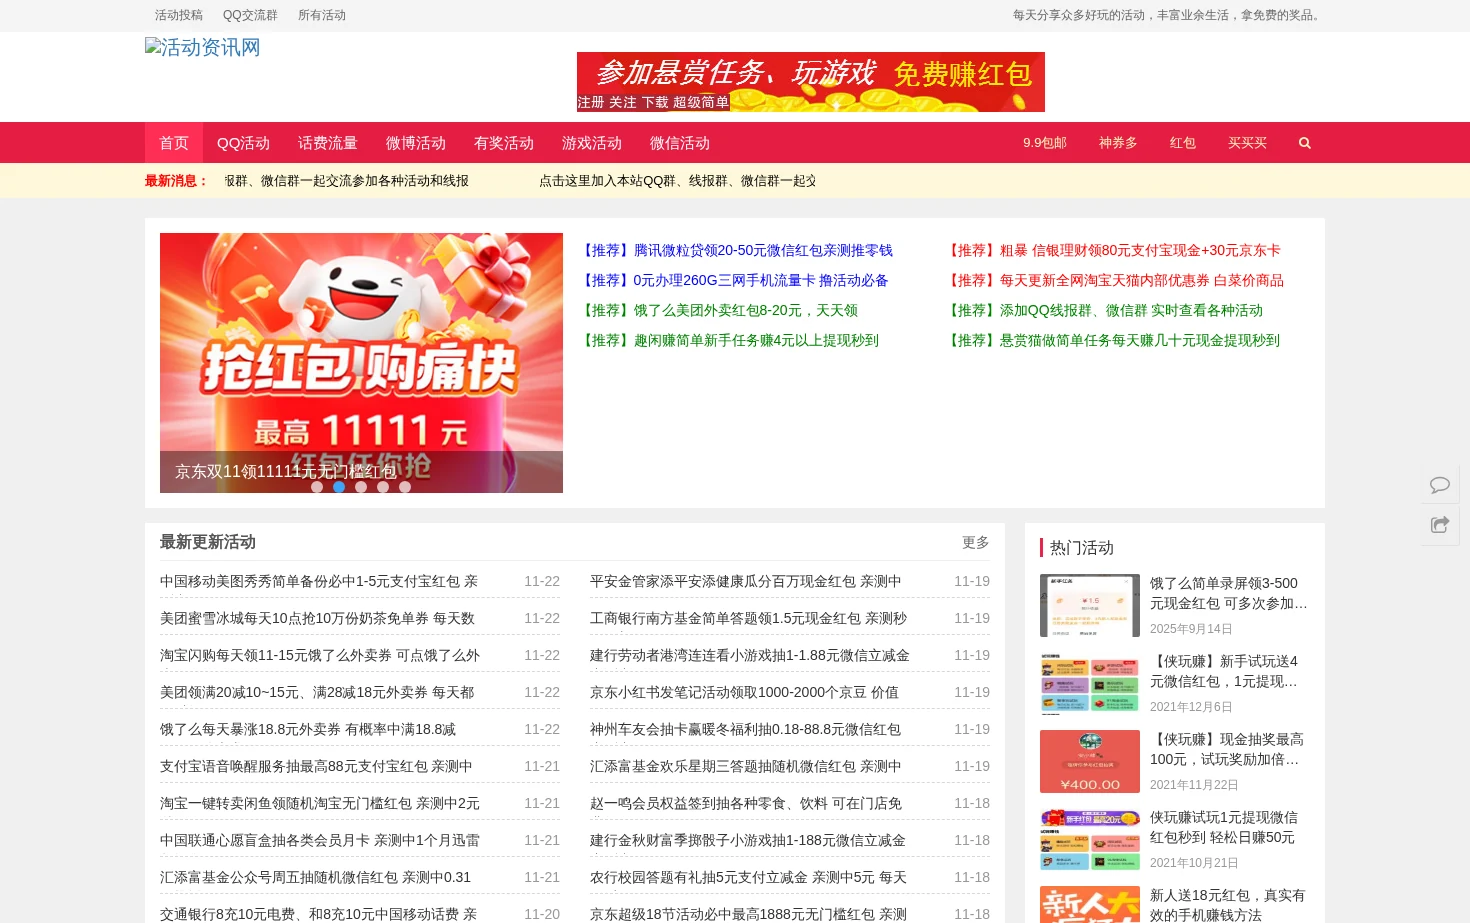The width and height of the screenshot is (1470, 923).
Task: Open 美团蜜雪冰城每天10点 article link
Action: (x=317, y=618)
